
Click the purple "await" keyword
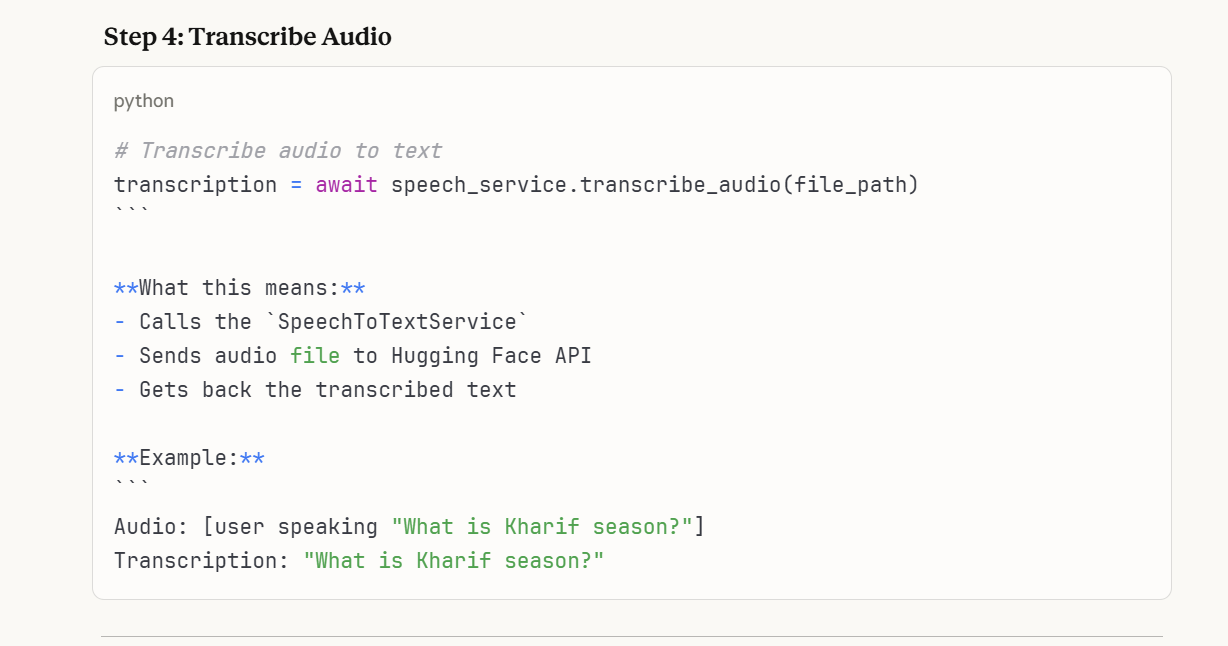[x=346, y=185]
